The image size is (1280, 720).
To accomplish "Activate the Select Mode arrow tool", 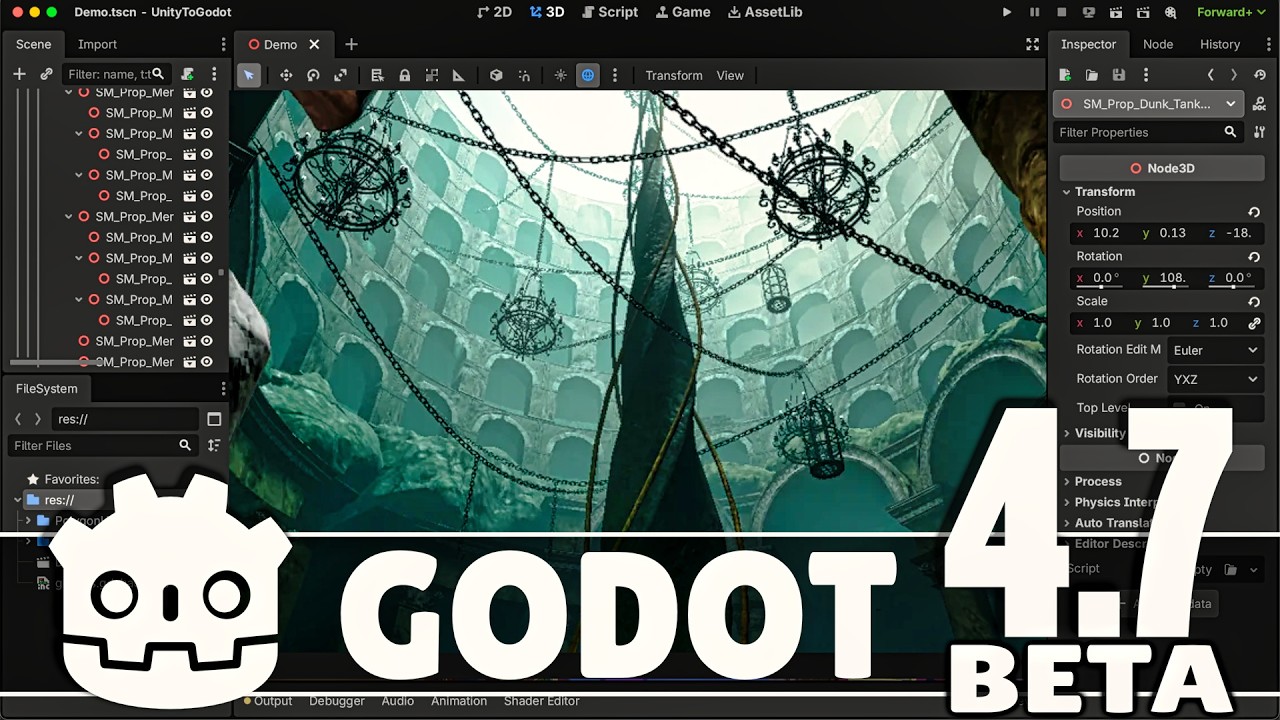I will (249, 75).
